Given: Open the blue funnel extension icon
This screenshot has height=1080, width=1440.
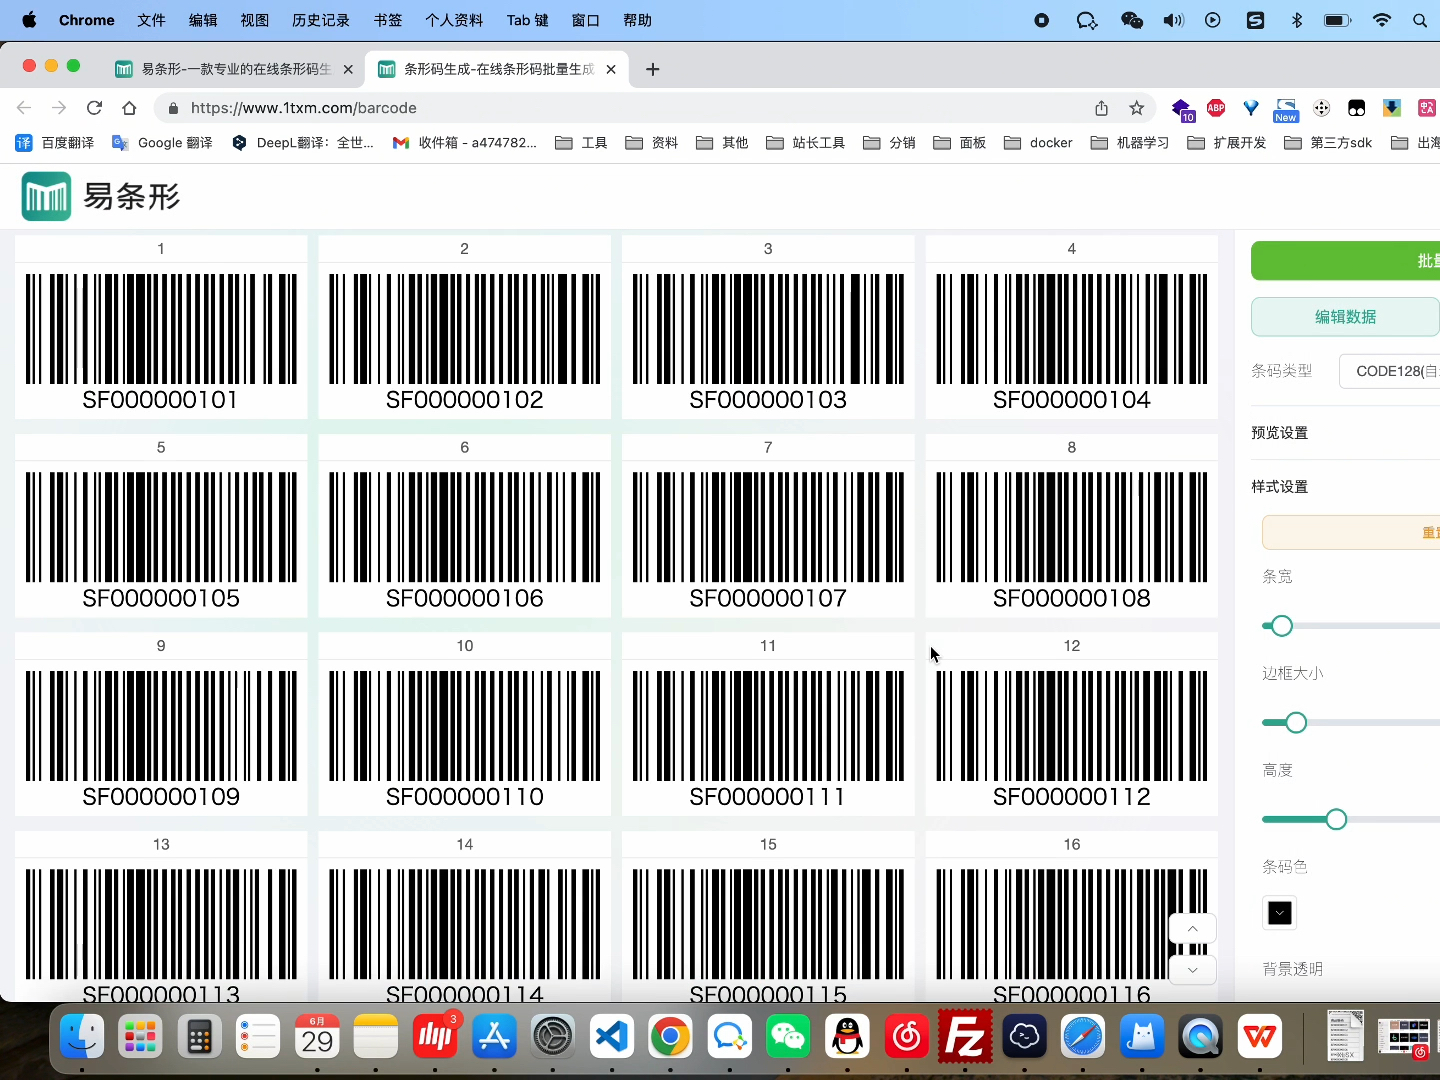Looking at the screenshot, I should point(1251,108).
